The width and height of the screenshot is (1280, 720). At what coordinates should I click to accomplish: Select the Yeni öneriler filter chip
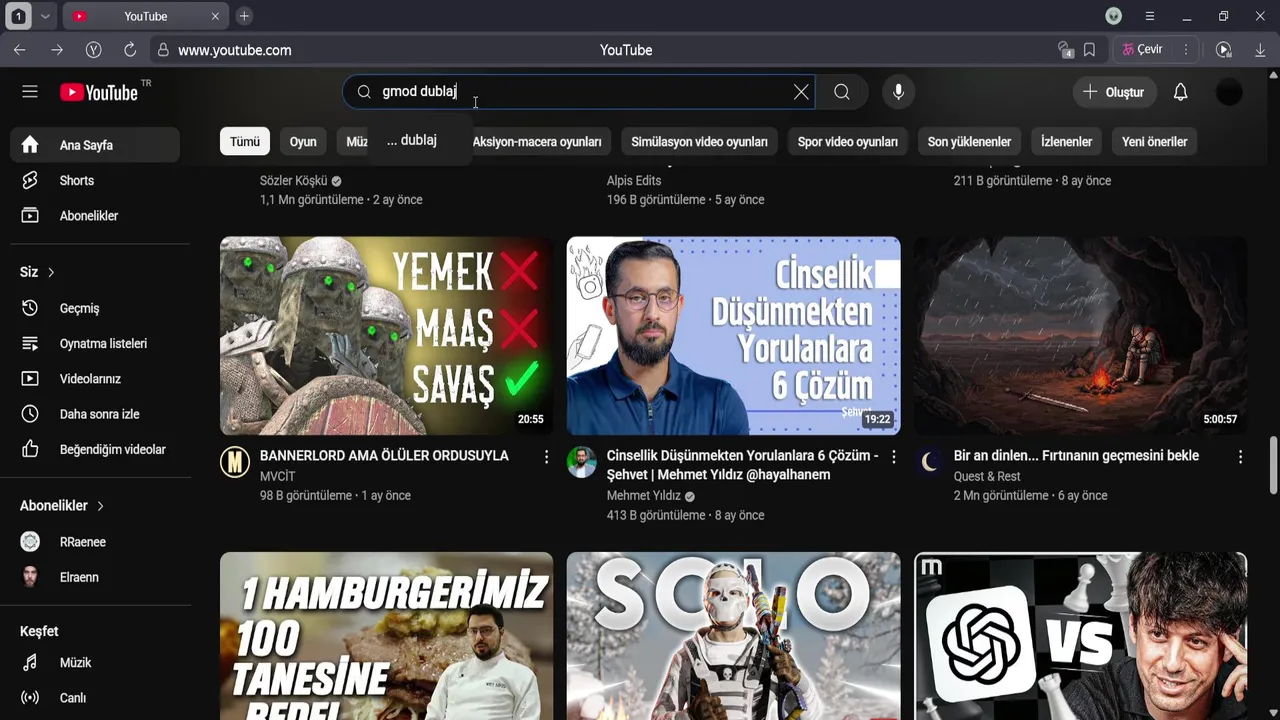pyautogui.click(x=1154, y=142)
